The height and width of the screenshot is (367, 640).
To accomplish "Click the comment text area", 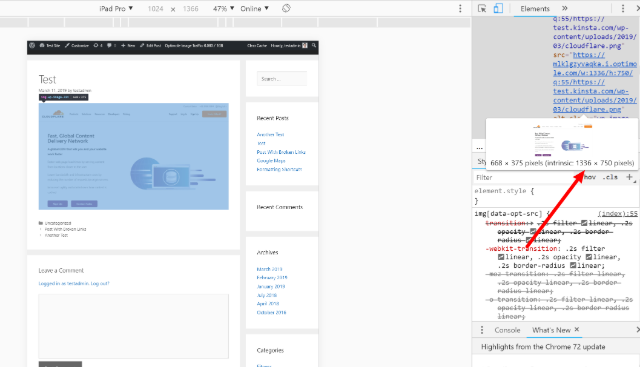I will coord(133,326).
